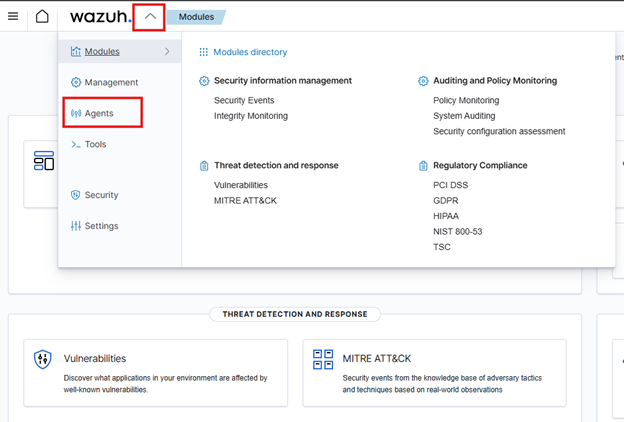This screenshot has height=422, width=624.
Task: Select THREAT DETECTION AND RESPONSE section label
Action: 295,315
